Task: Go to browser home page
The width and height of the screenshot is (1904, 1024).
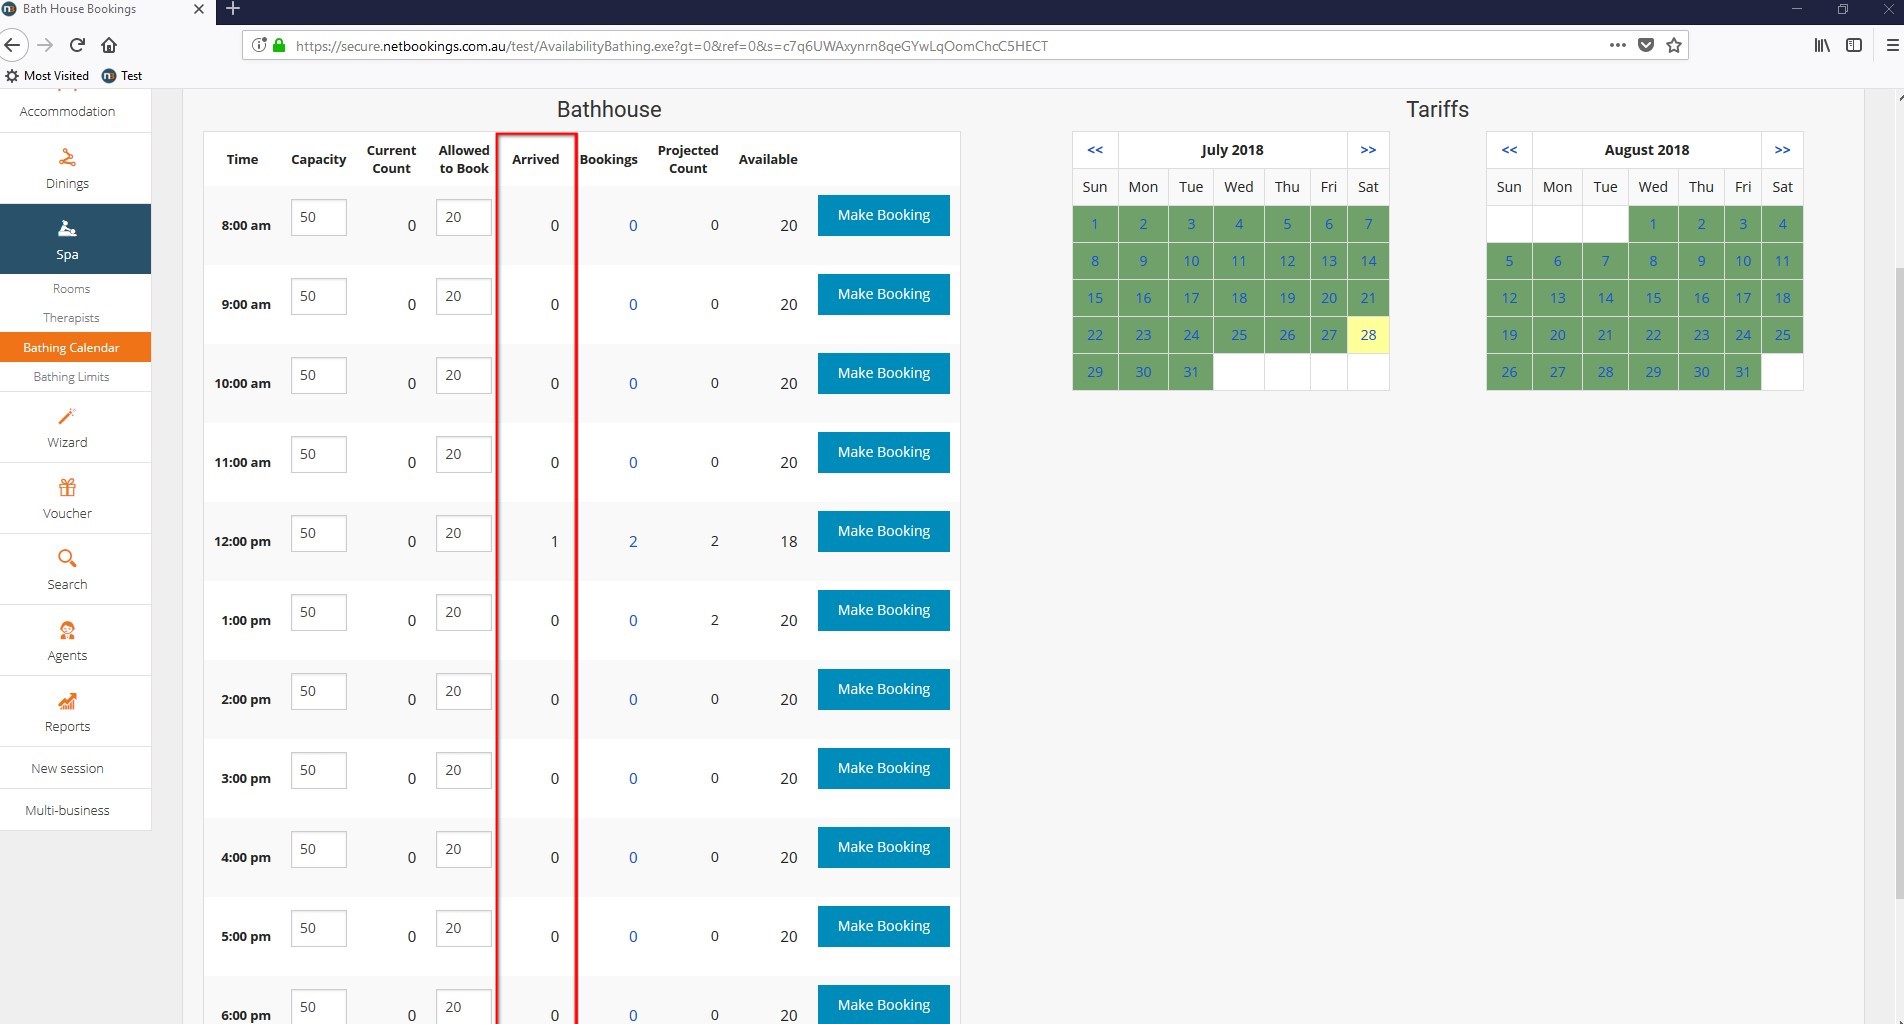Action: (x=109, y=45)
